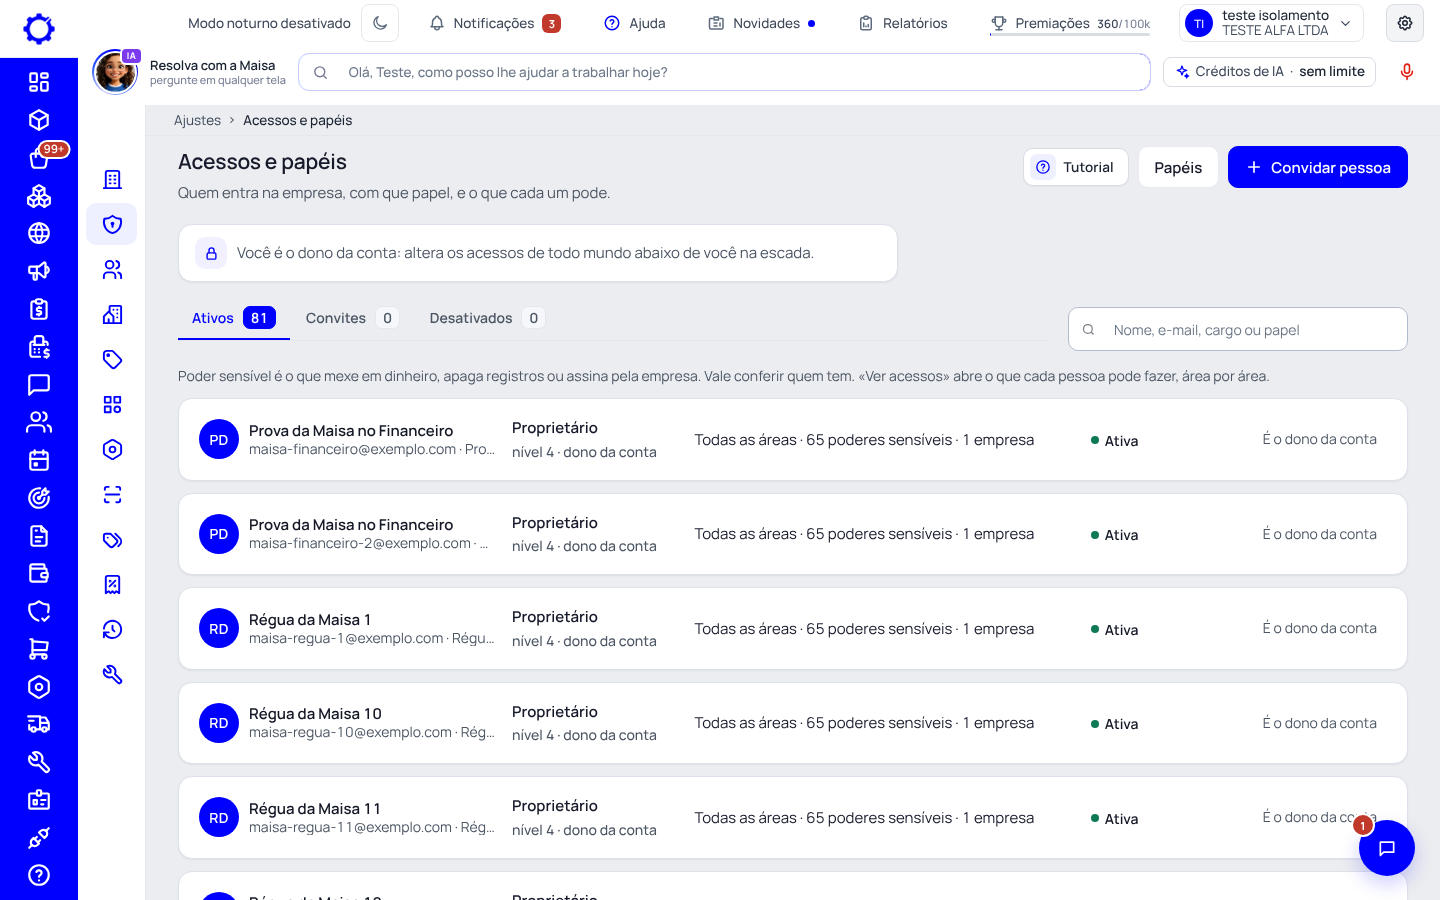Open Novidades in the top bar

[761, 23]
